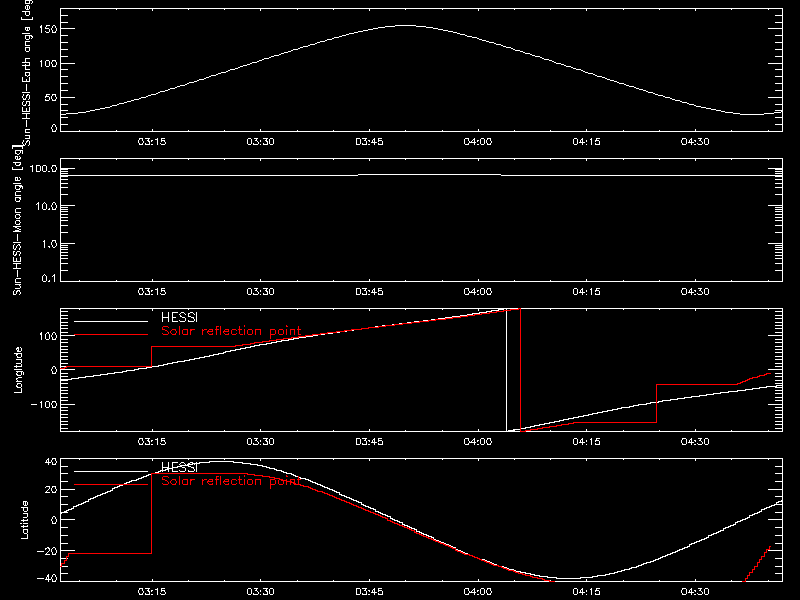Click the -100 tick on Longitude axis
This screenshot has width=800, height=600.
[x=45, y=404]
